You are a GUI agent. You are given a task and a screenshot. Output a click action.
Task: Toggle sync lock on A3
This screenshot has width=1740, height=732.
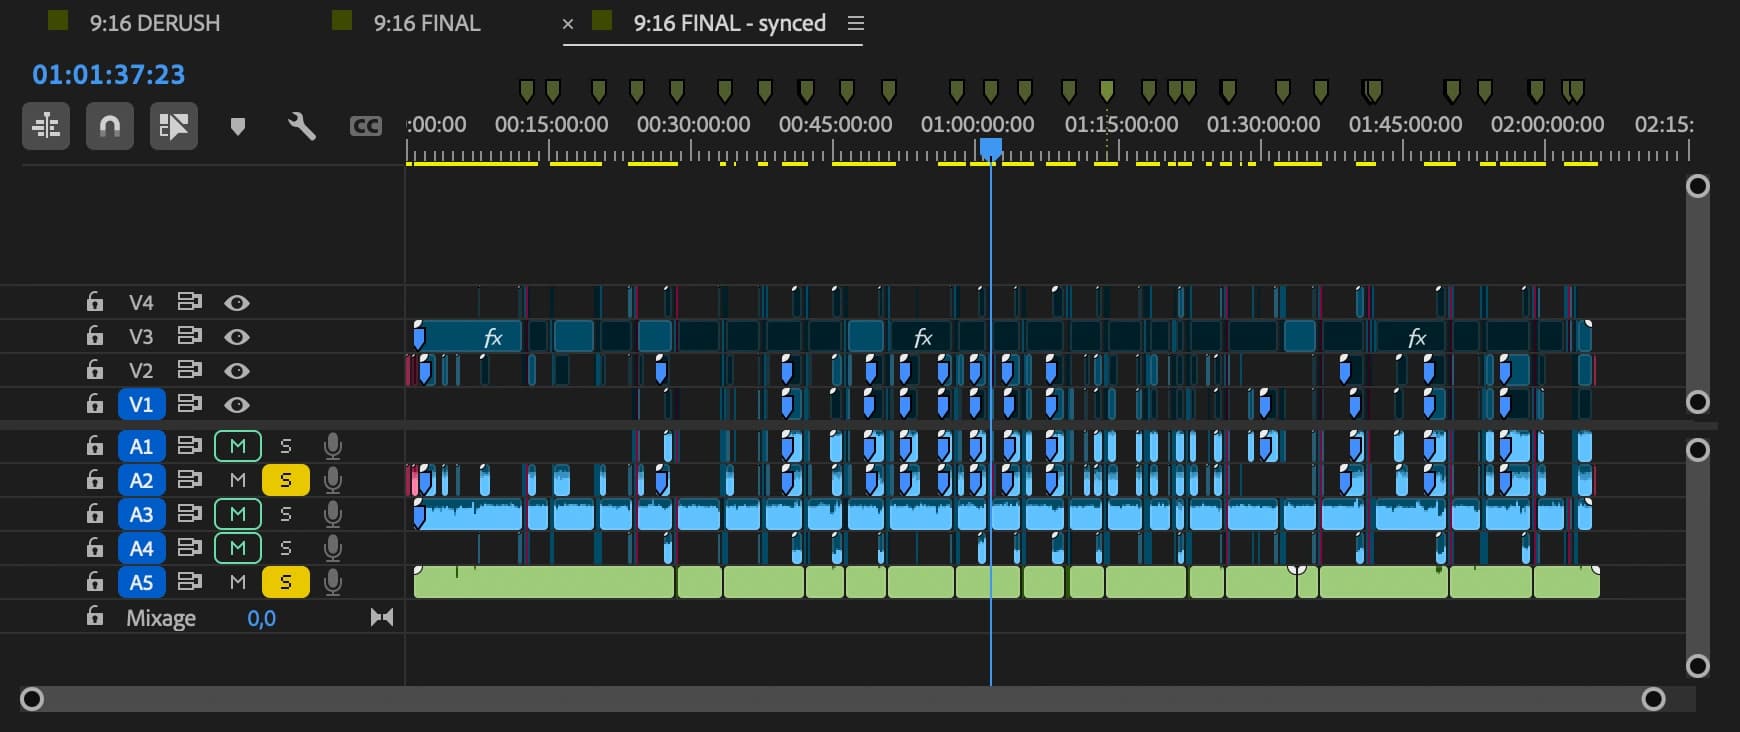click(x=189, y=514)
